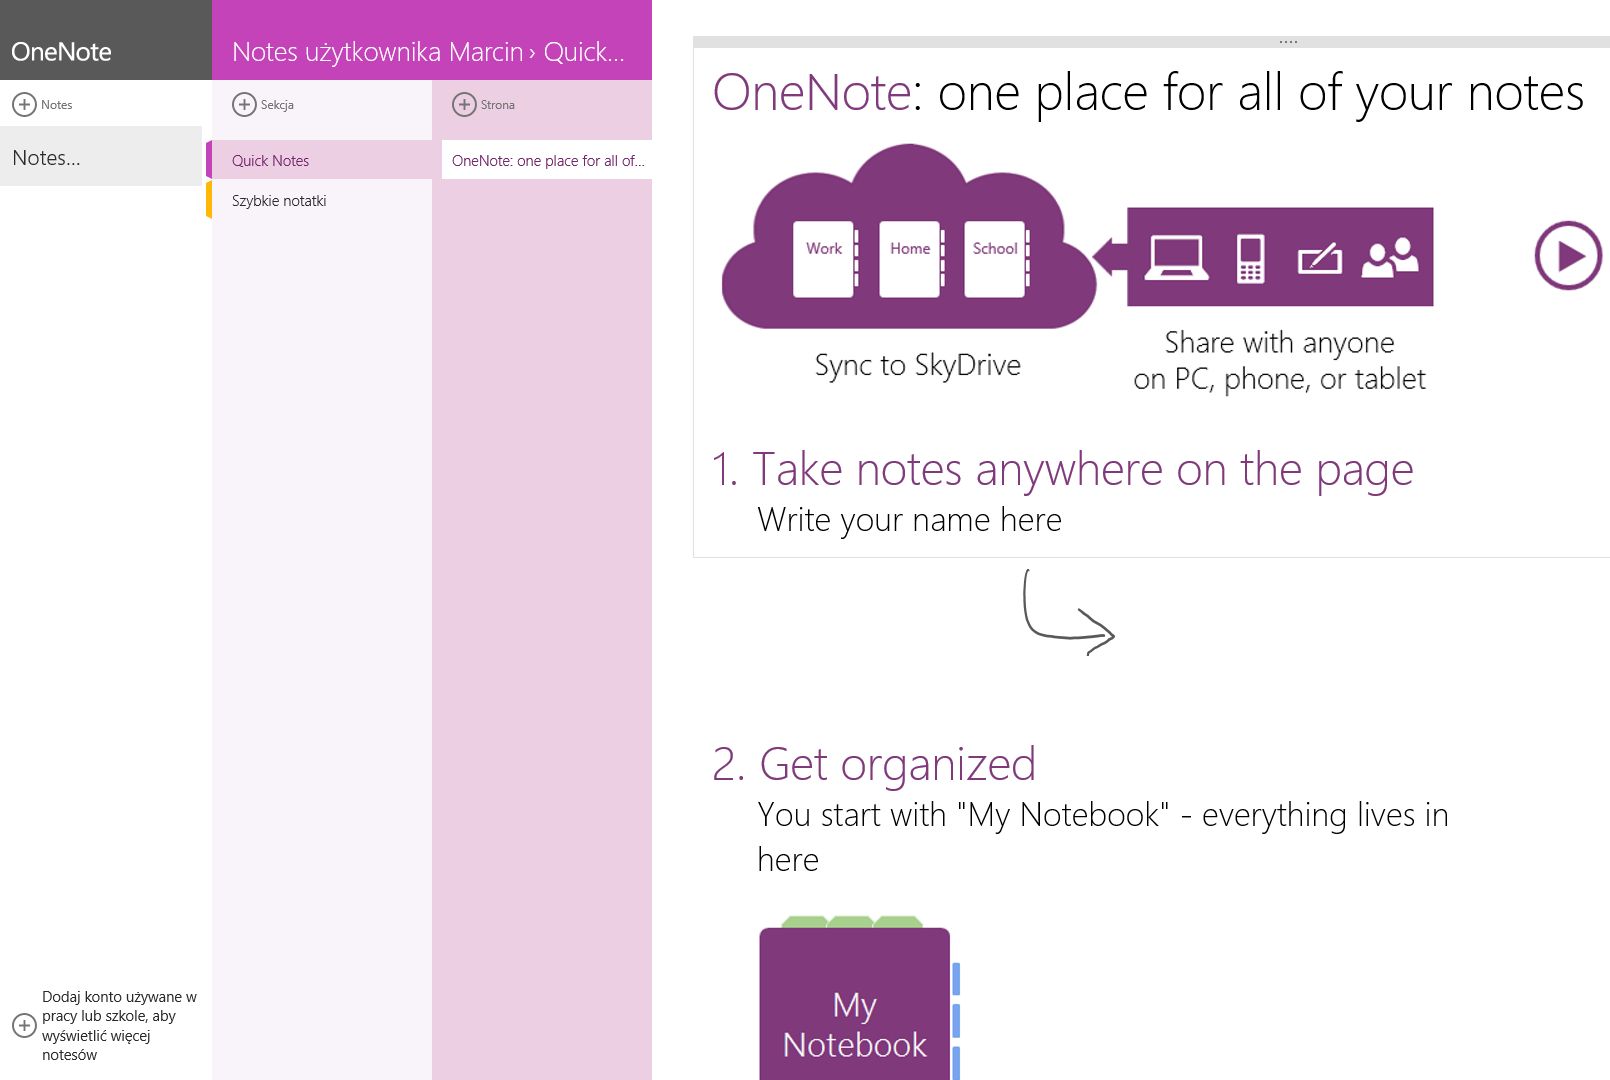This screenshot has width=1610, height=1080.
Task: Select the Szybkie notatki section
Action: 320,200
